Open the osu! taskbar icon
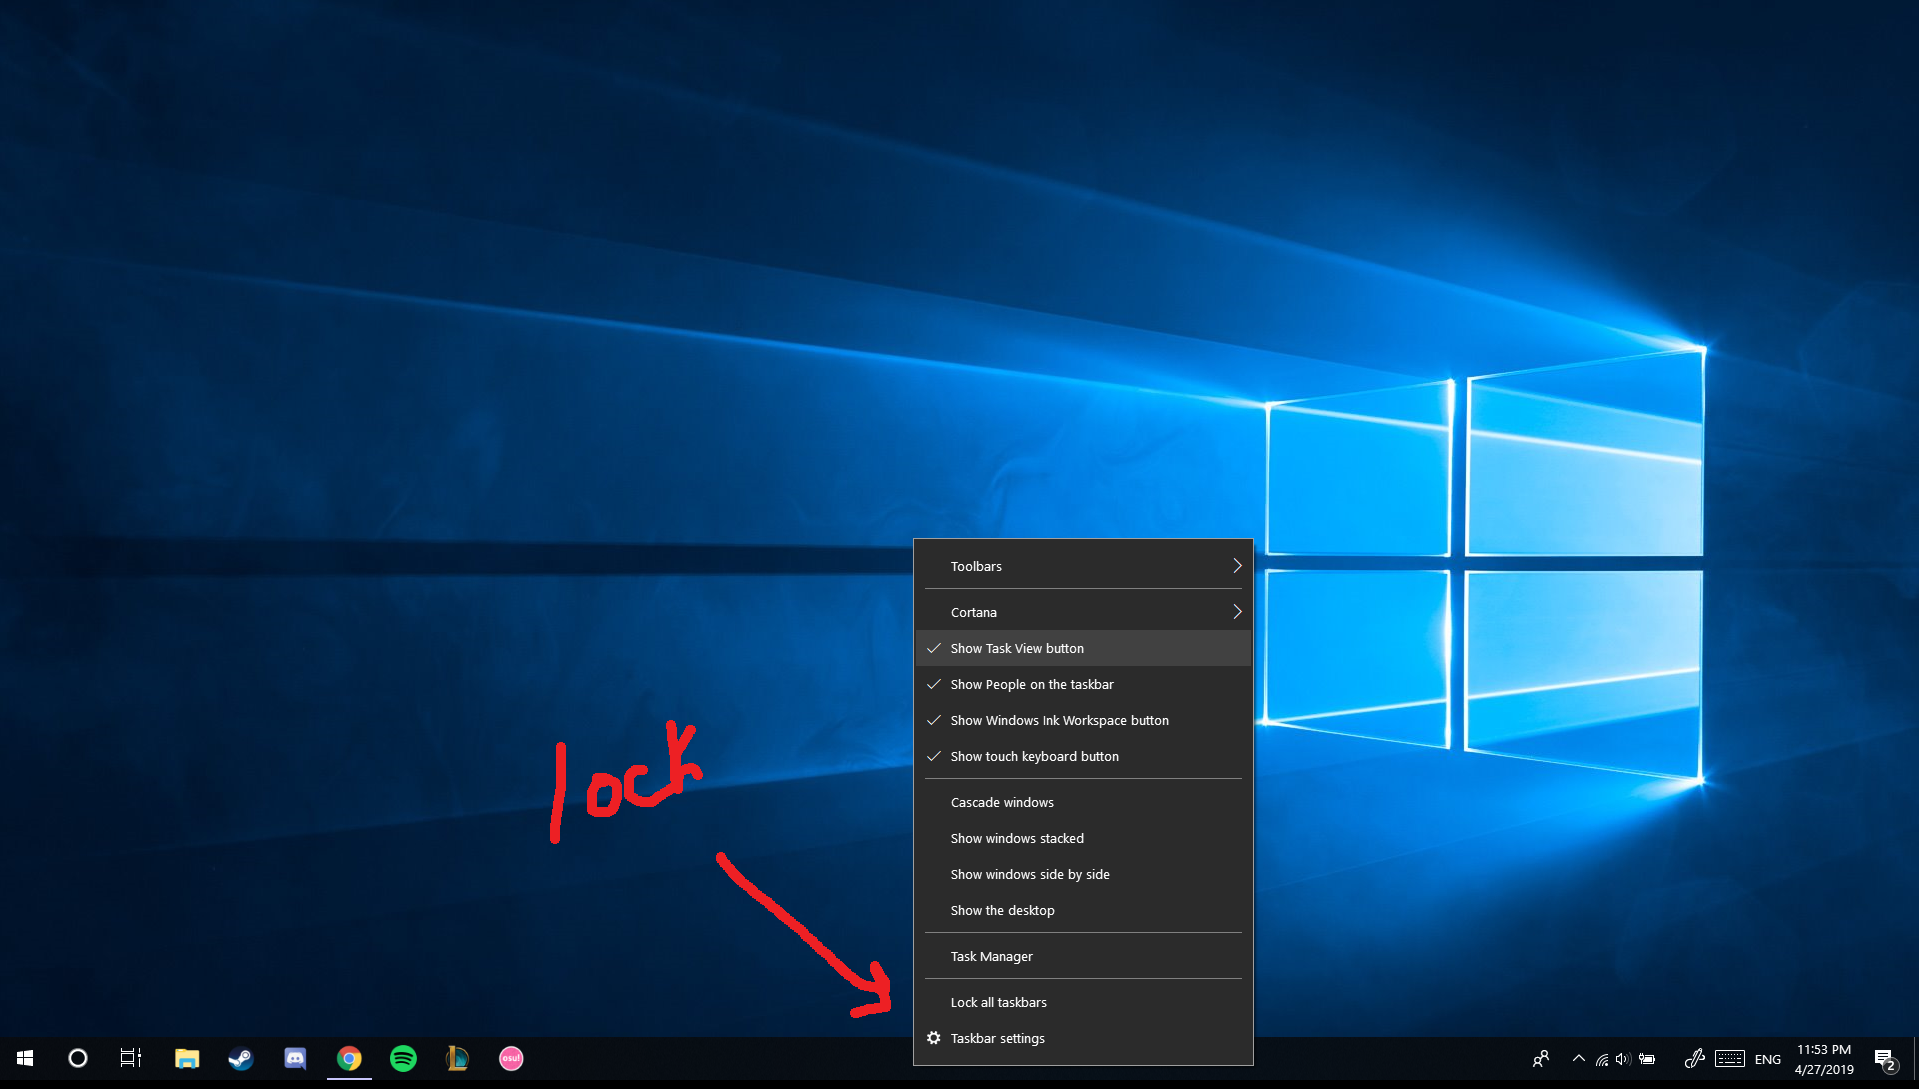Image resolution: width=1919 pixels, height=1089 pixels. coord(511,1058)
